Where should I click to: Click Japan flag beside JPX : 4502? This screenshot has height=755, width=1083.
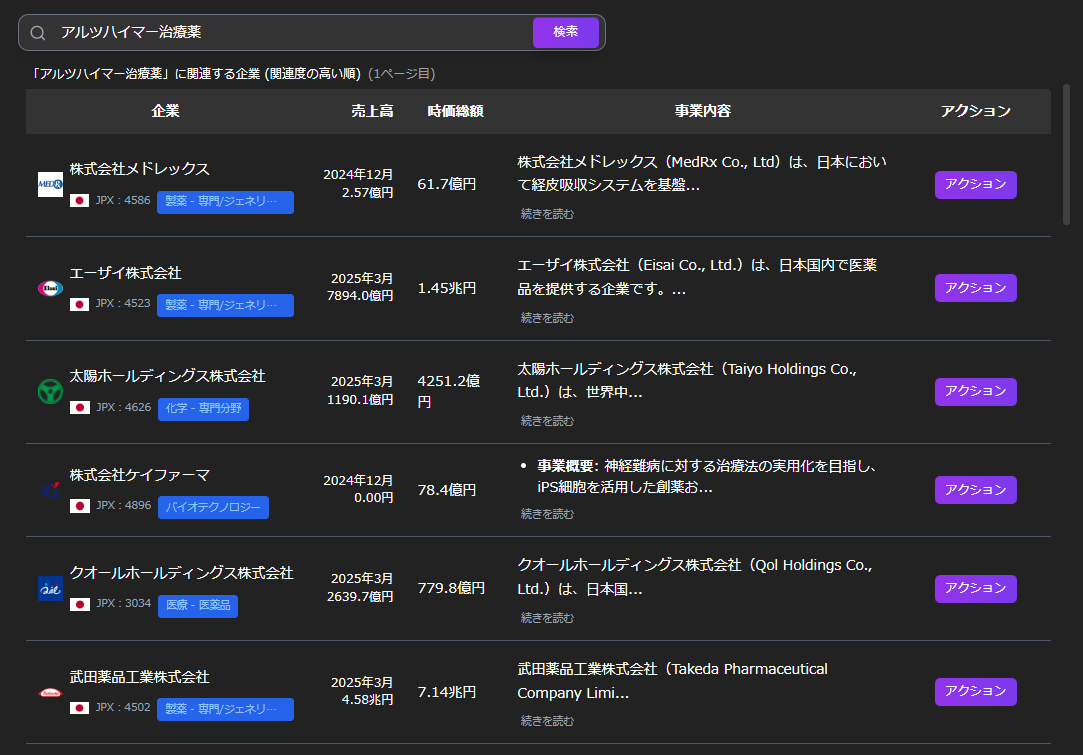click(x=79, y=708)
